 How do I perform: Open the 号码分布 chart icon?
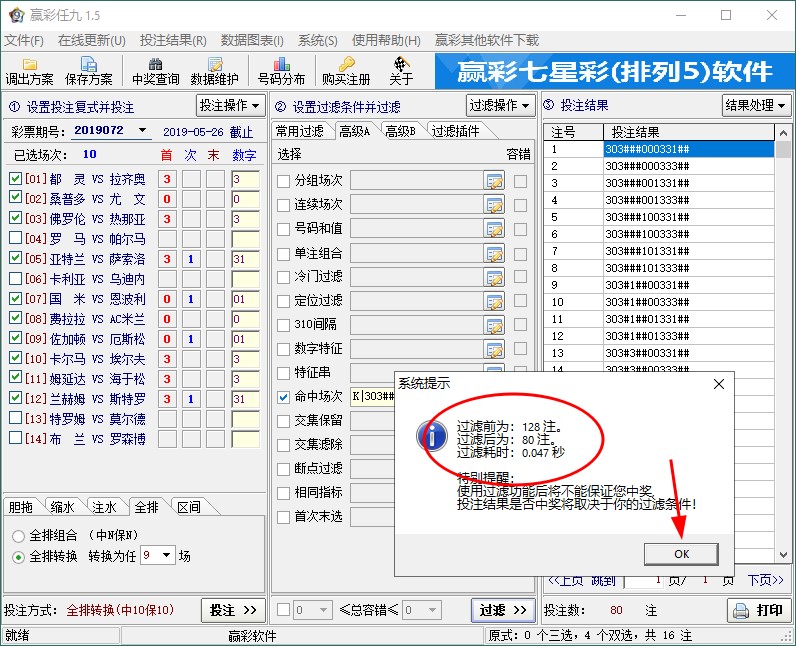pyautogui.click(x=281, y=71)
